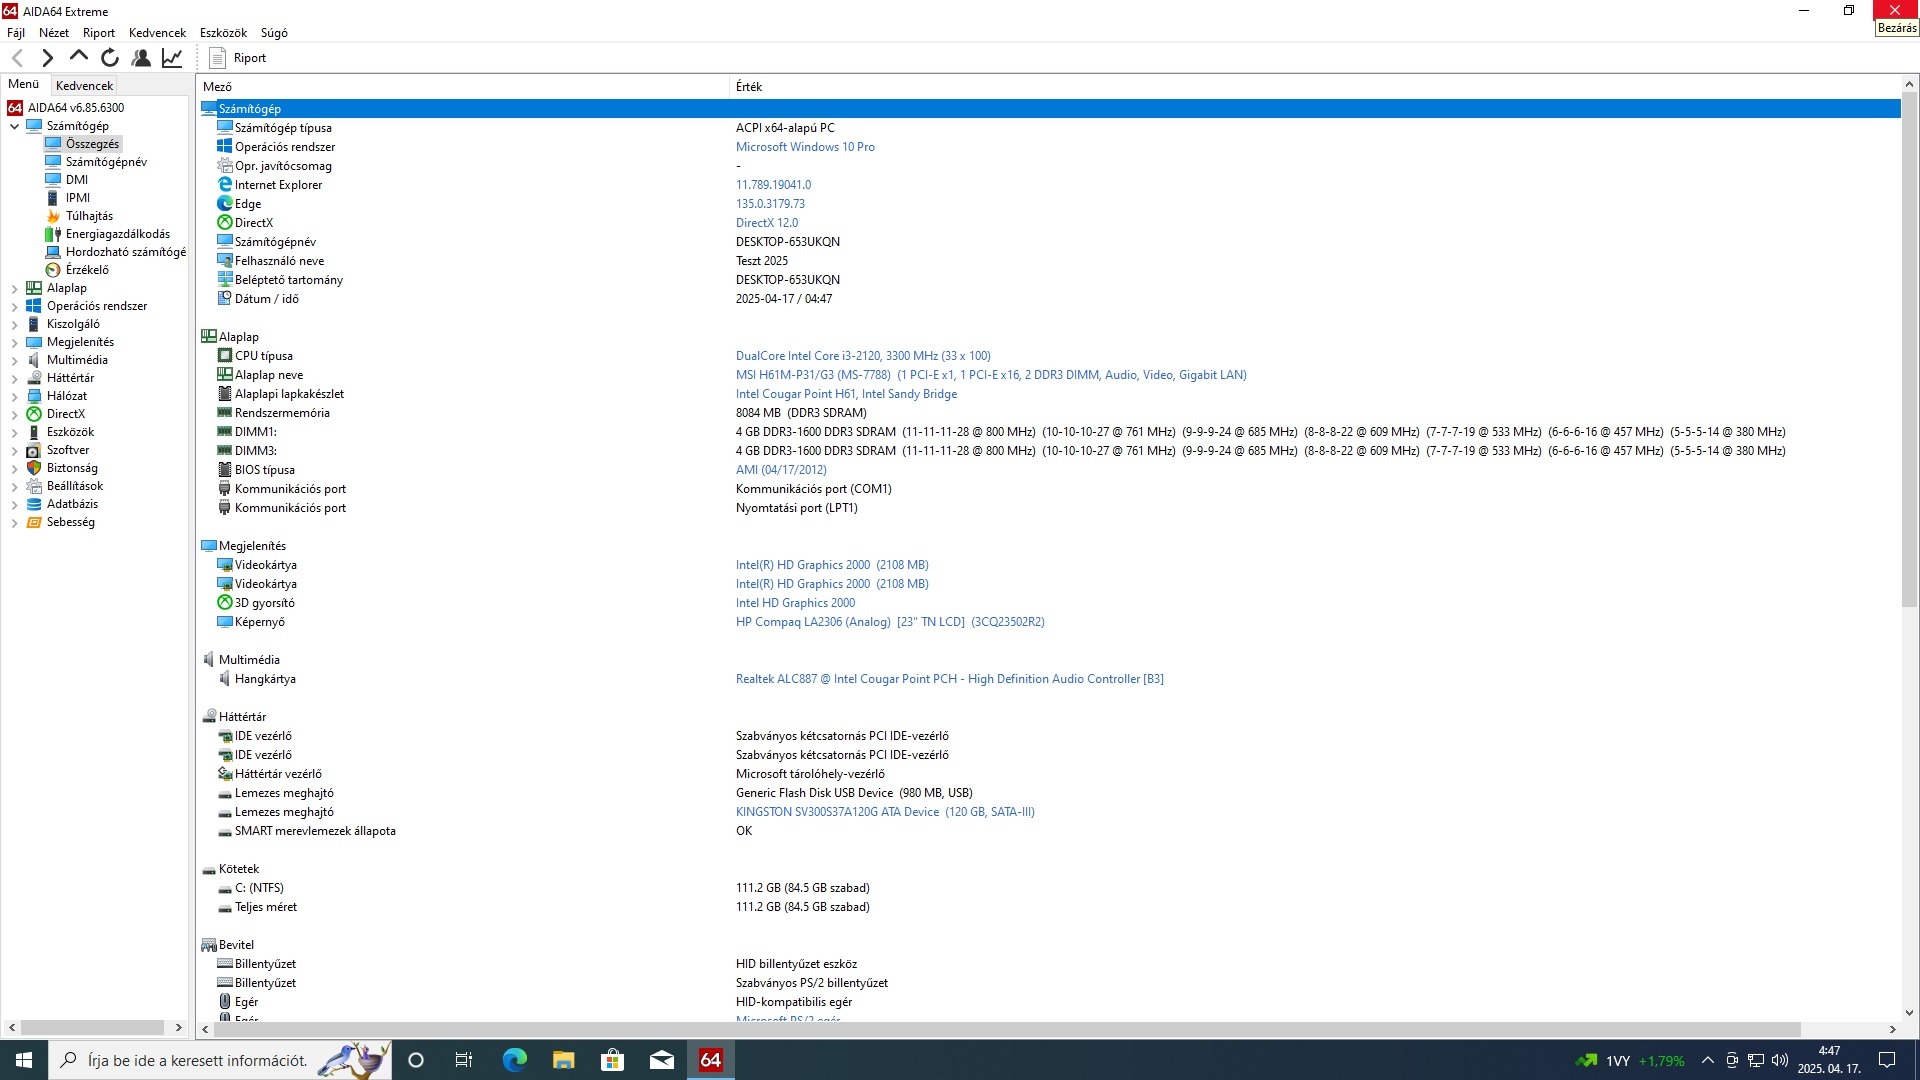1920x1080 pixels.
Task: Click the Up level arrow icon
Action: (79, 57)
